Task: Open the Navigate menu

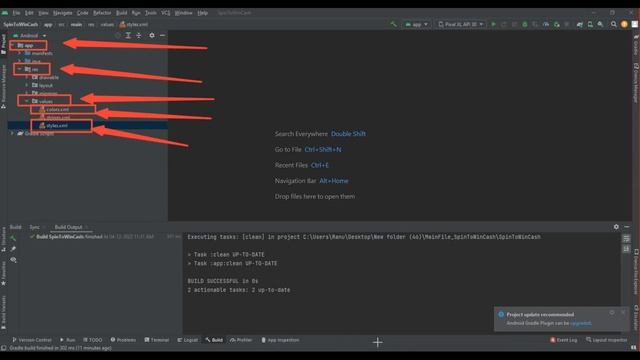Action: (x=62, y=13)
